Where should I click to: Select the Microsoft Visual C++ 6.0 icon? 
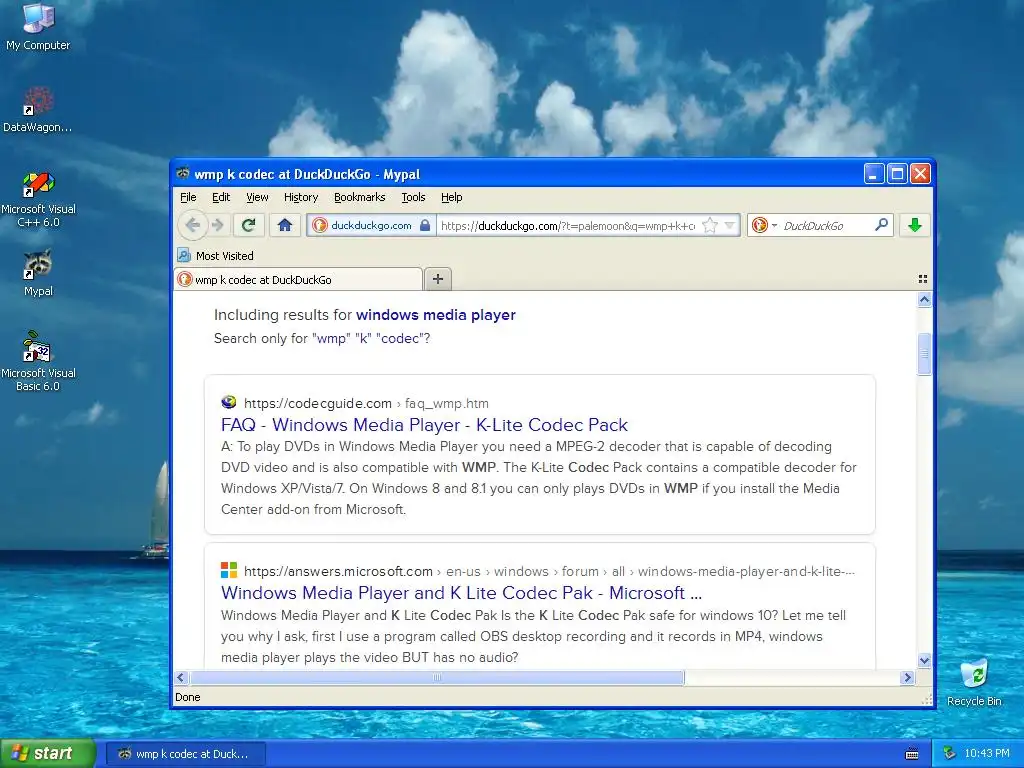[x=38, y=200]
